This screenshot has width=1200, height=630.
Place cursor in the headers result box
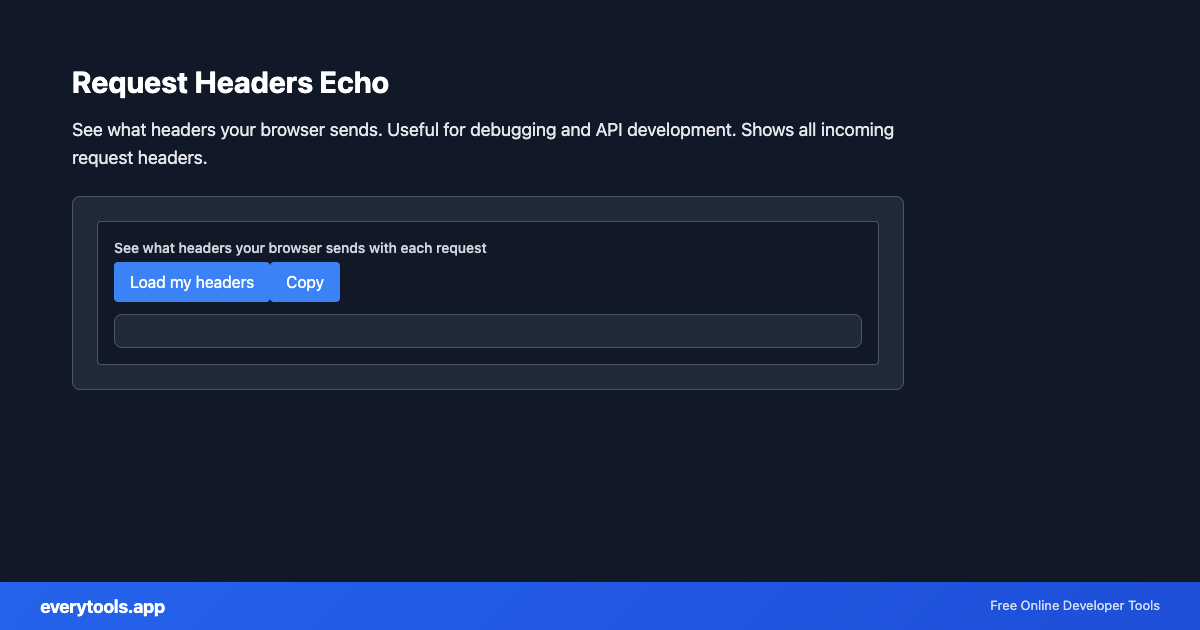coord(488,330)
